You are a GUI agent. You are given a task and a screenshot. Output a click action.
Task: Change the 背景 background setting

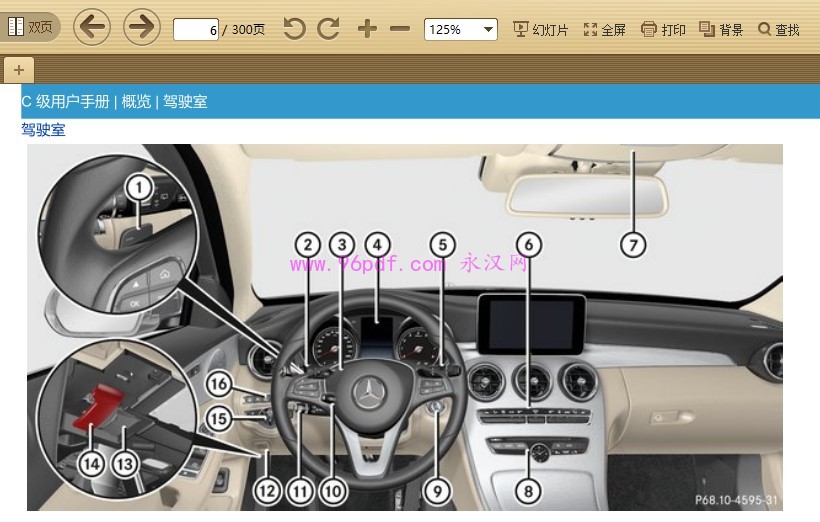pos(721,30)
